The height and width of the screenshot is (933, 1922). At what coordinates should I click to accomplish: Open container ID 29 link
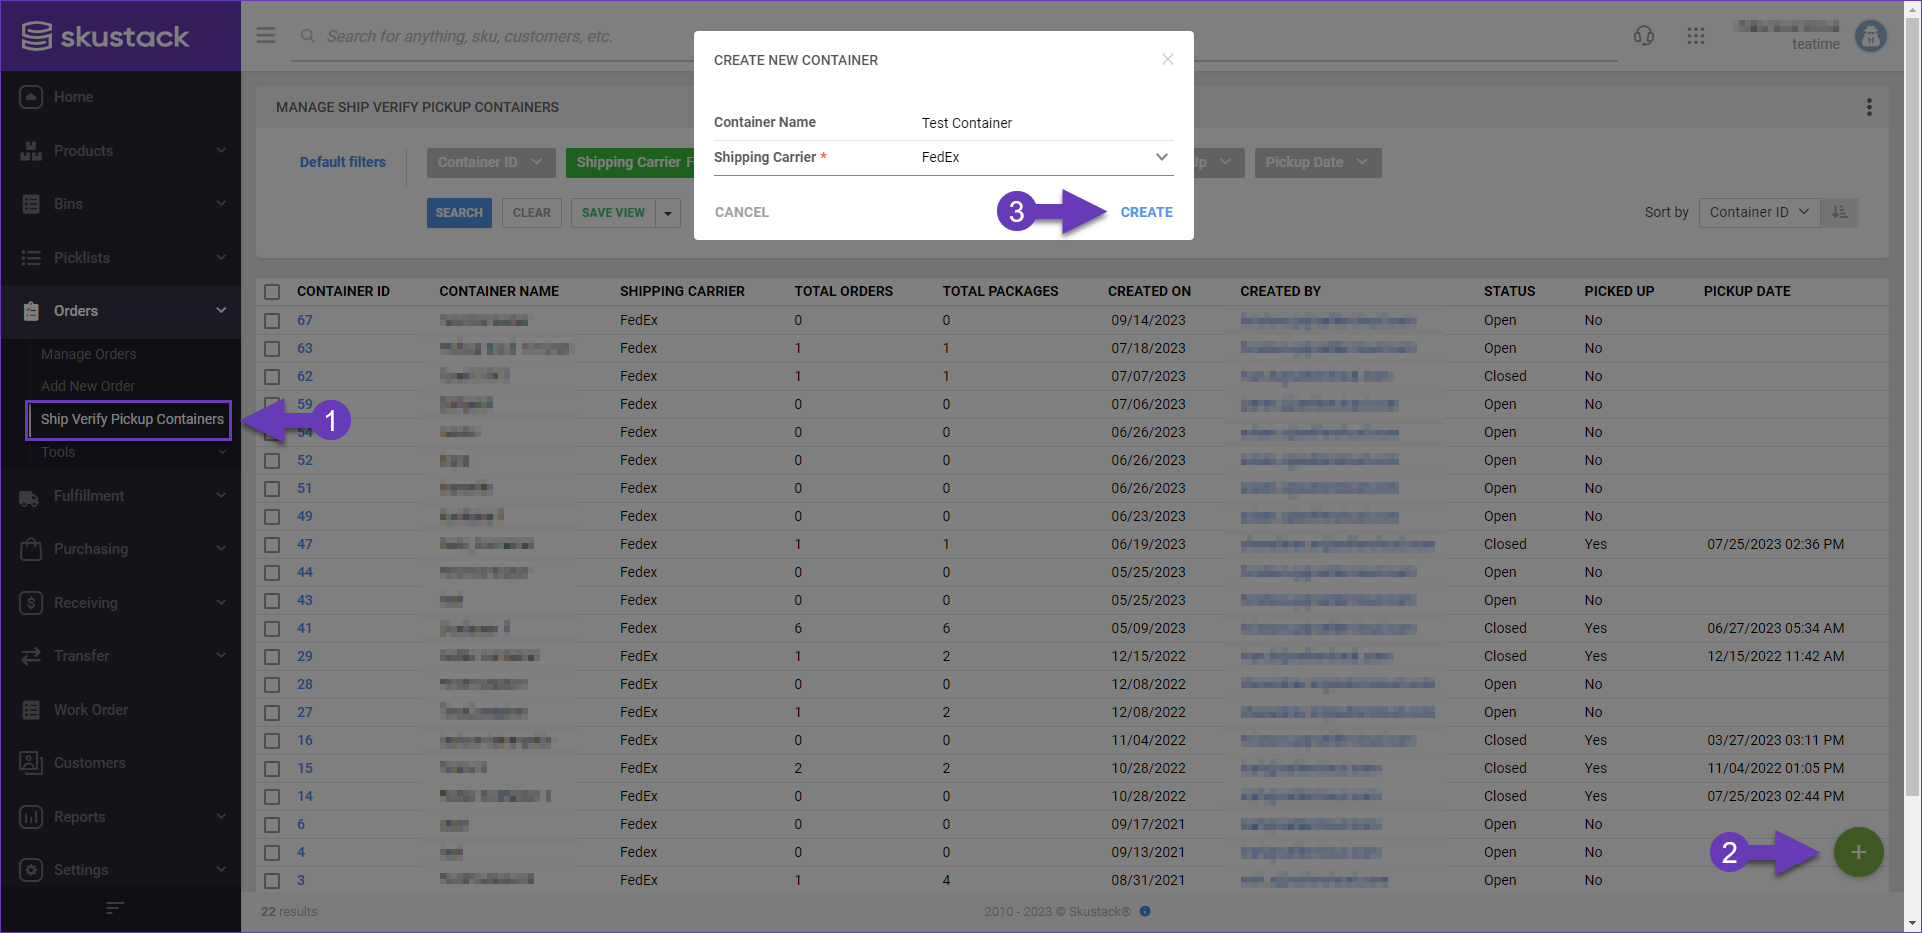[305, 657]
